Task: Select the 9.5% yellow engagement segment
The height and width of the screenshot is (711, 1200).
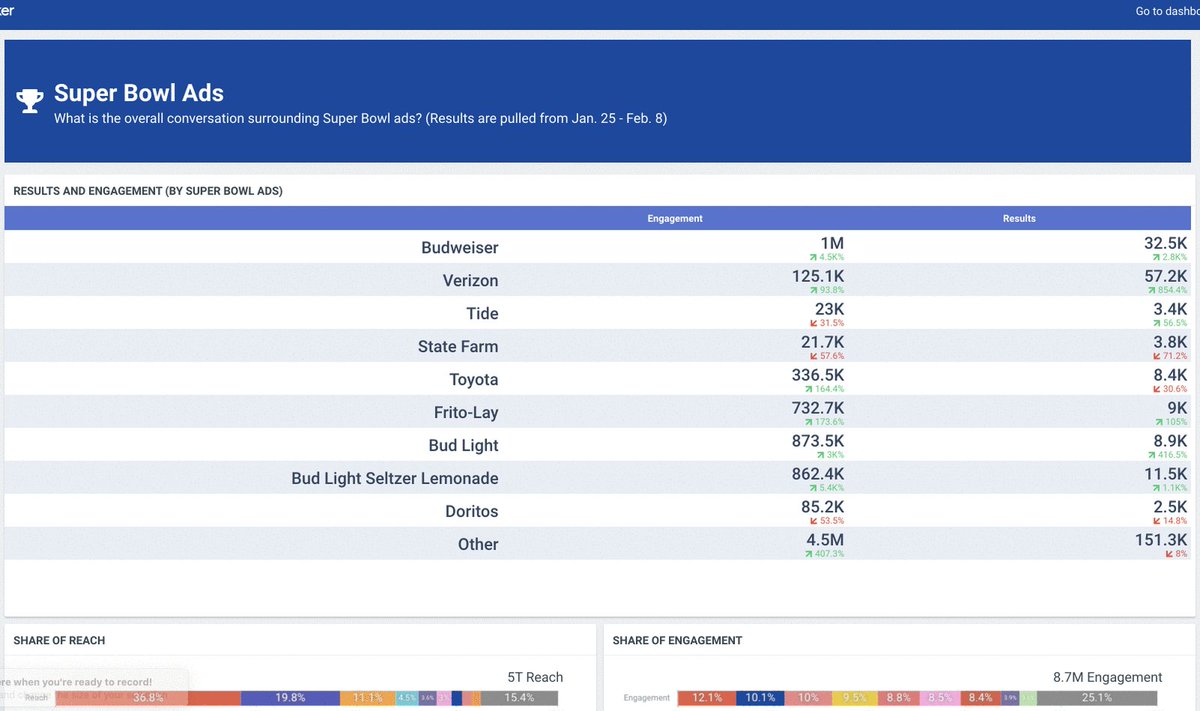Action: (855, 698)
